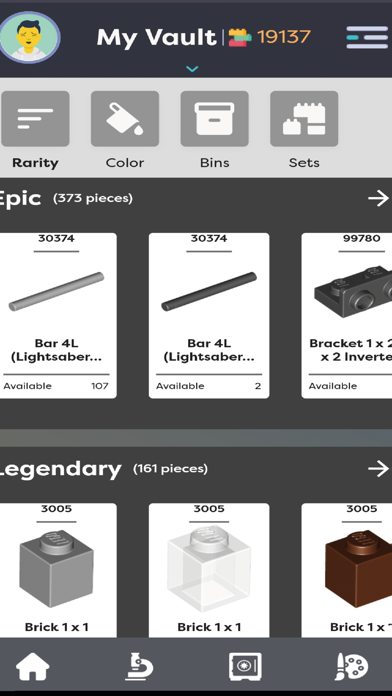Open the vault safe icon
Image resolution: width=392 pixels, height=696 pixels.
click(245, 666)
